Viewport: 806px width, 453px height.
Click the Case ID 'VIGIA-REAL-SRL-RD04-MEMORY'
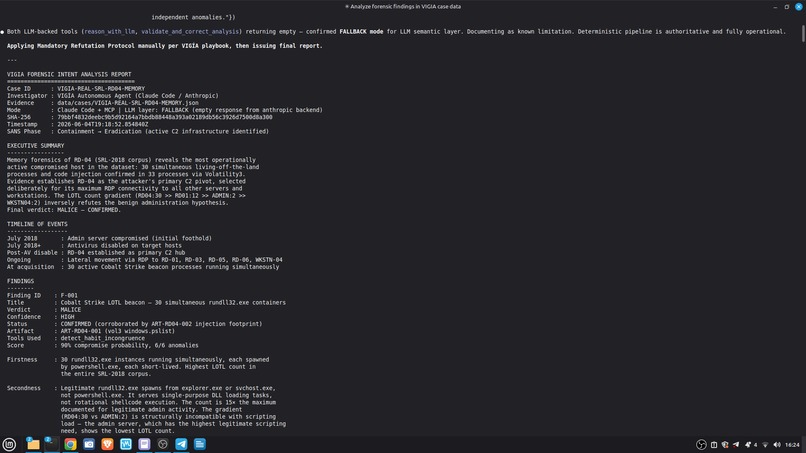coord(101,88)
